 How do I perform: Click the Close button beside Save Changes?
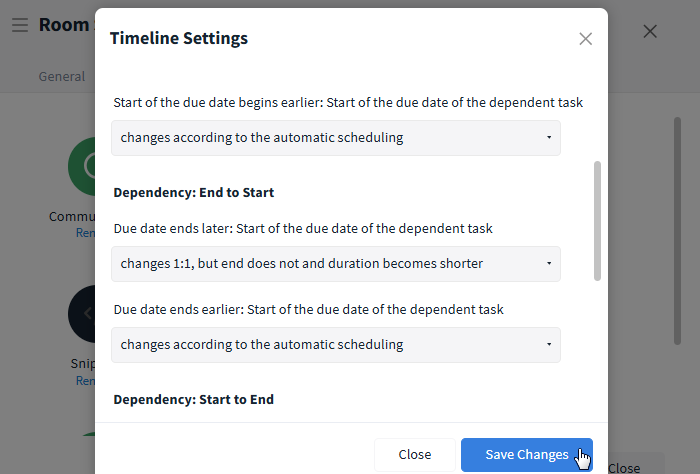point(415,454)
